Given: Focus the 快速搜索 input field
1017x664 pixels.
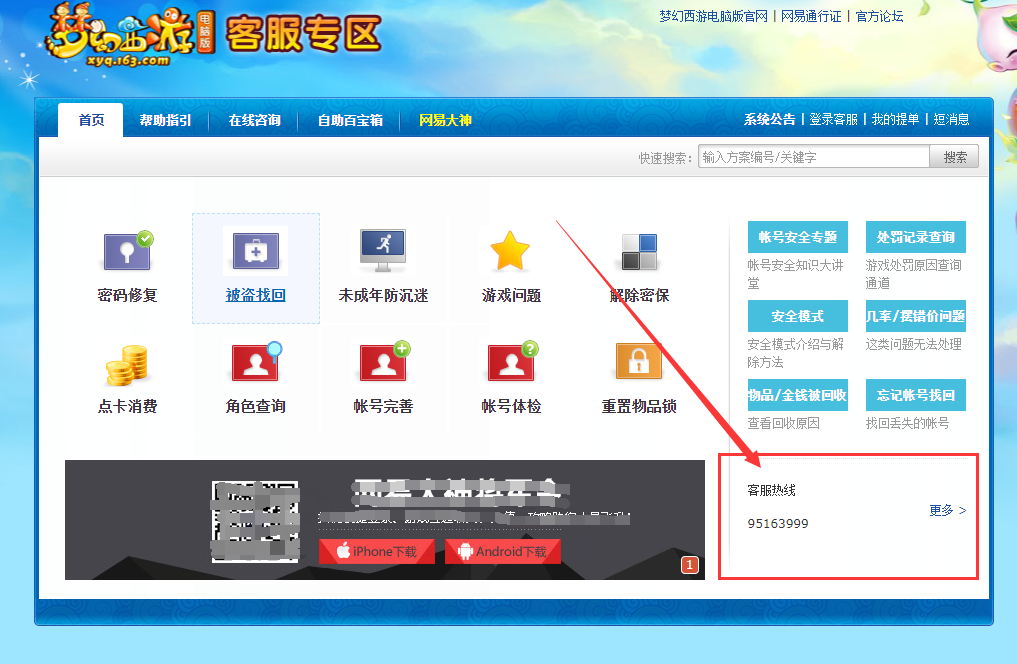Looking at the screenshot, I should (x=814, y=157).
